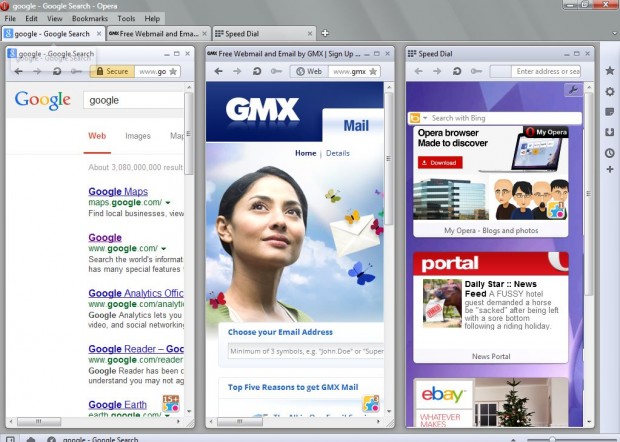Image resolution: width=620 pixels, height=442 pixels.
Task: Open the Downloads panel in sidebar
Action: click(x=609, y=132)
